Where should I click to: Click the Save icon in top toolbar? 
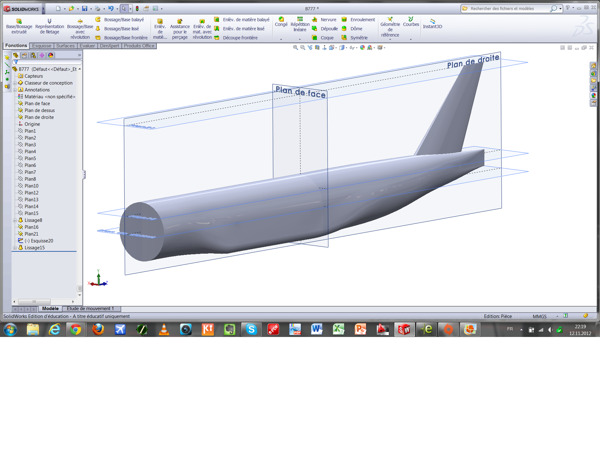(x=85, y=8)
